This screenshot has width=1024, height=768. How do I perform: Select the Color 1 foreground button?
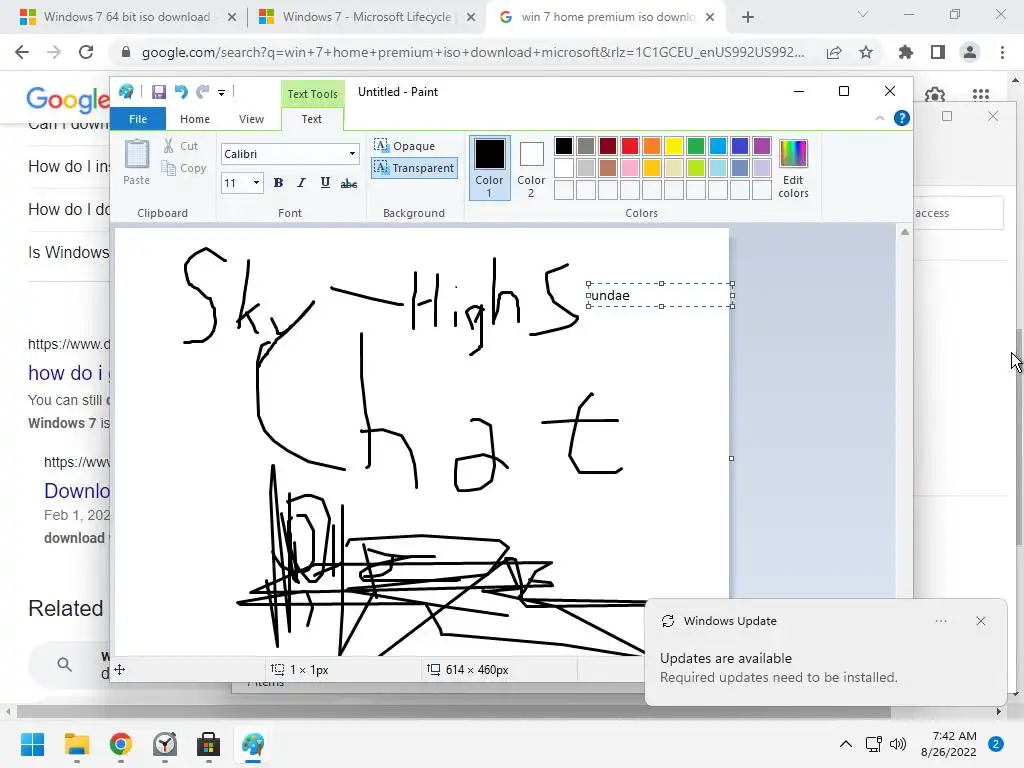pos(489,168)
